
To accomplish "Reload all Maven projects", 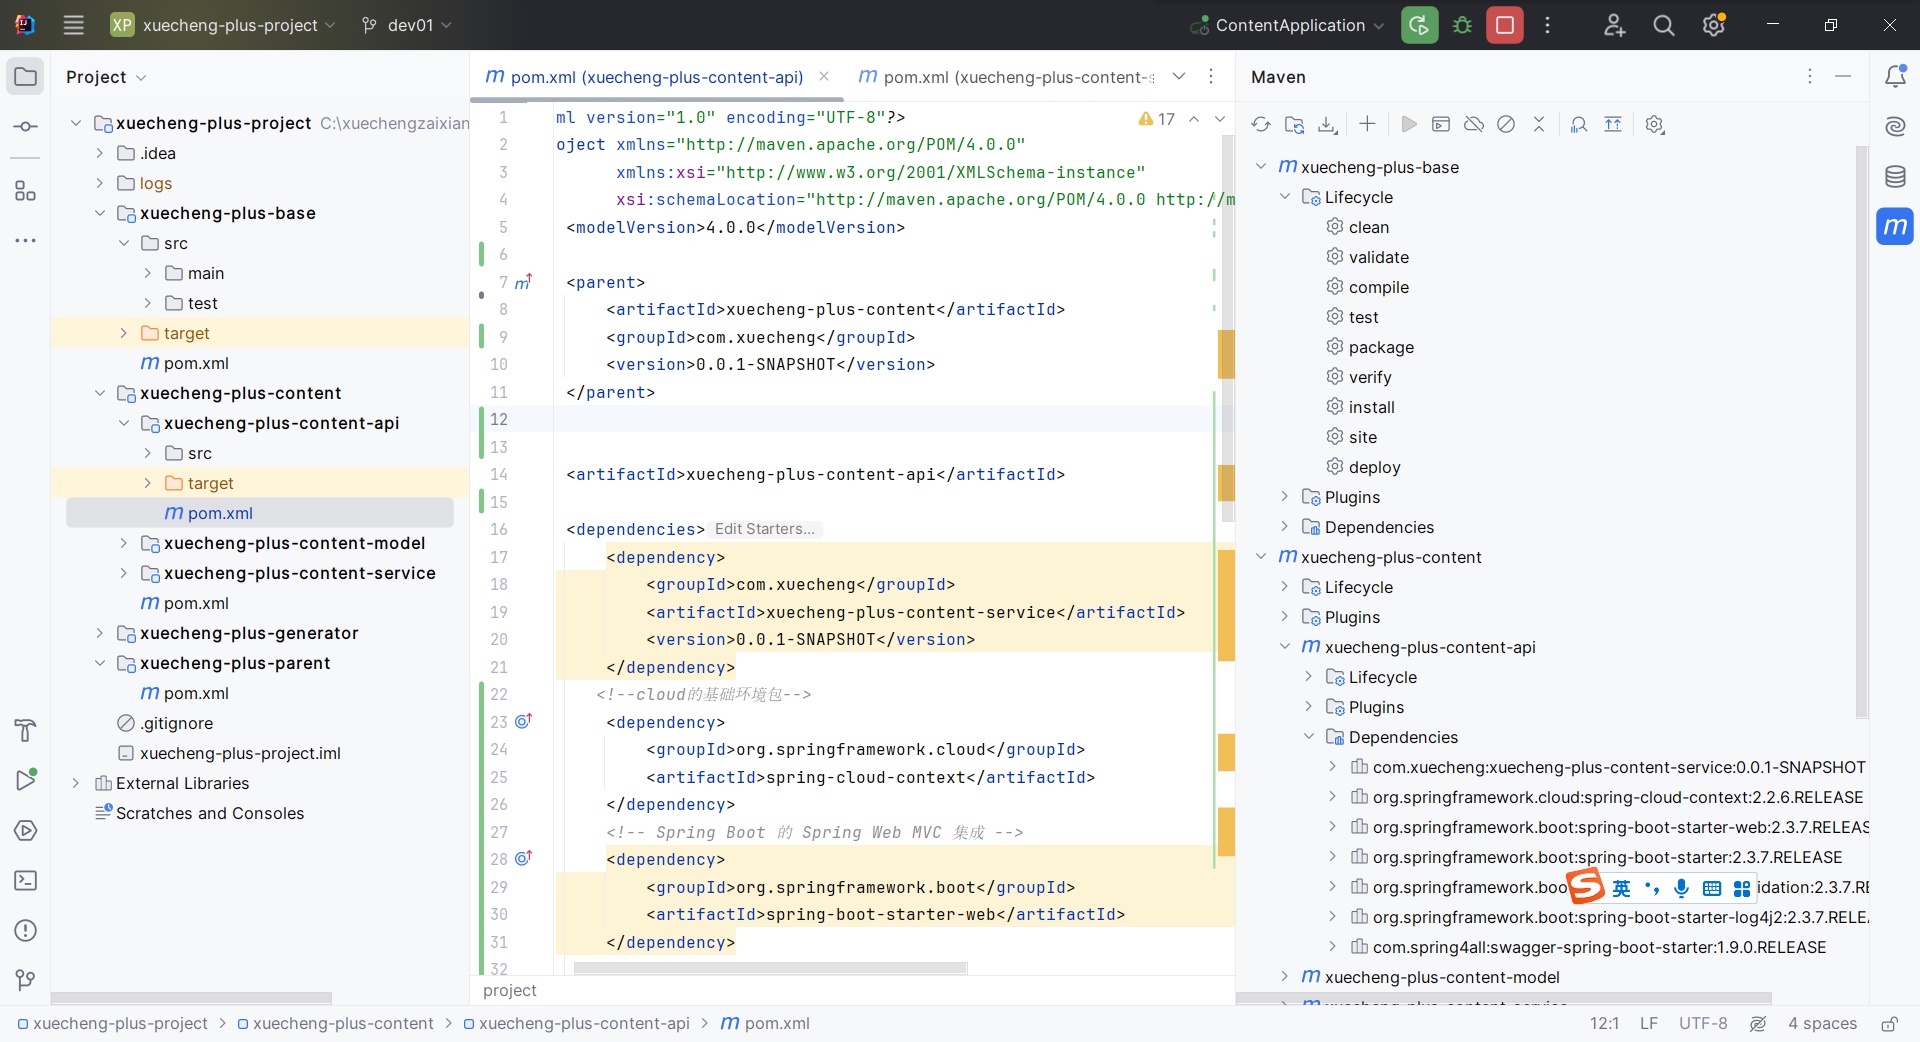I will (1261, 124).
